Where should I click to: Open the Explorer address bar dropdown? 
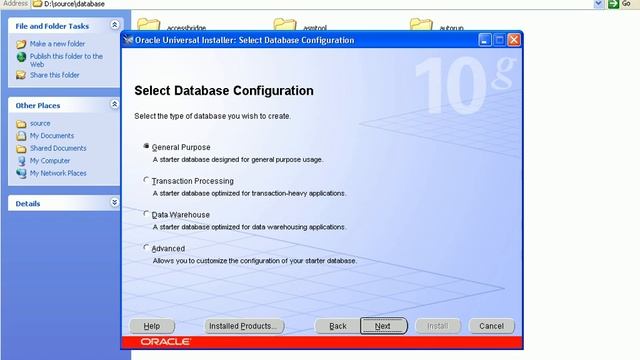coord(598,4)
